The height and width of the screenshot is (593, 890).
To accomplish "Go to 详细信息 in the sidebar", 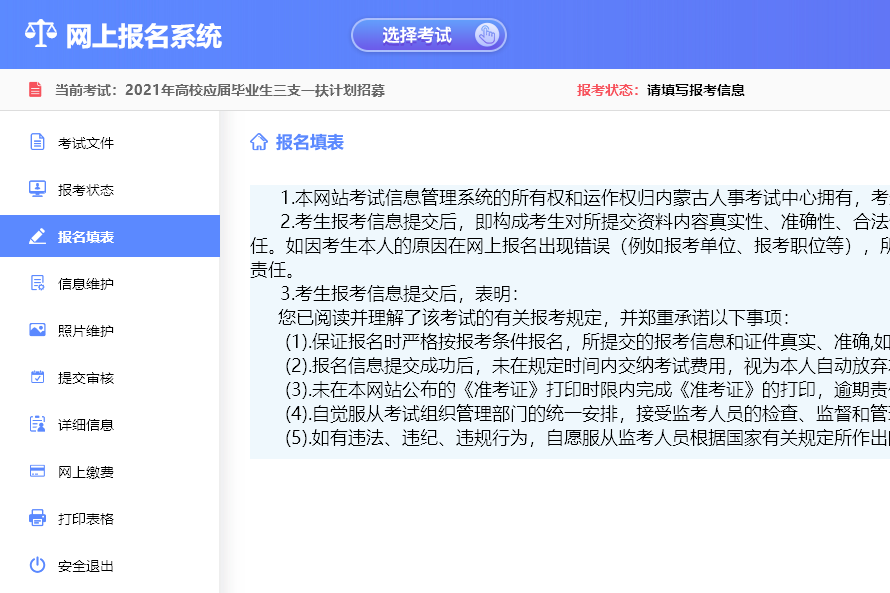I will pyautogui.click(x=86, y=424).
